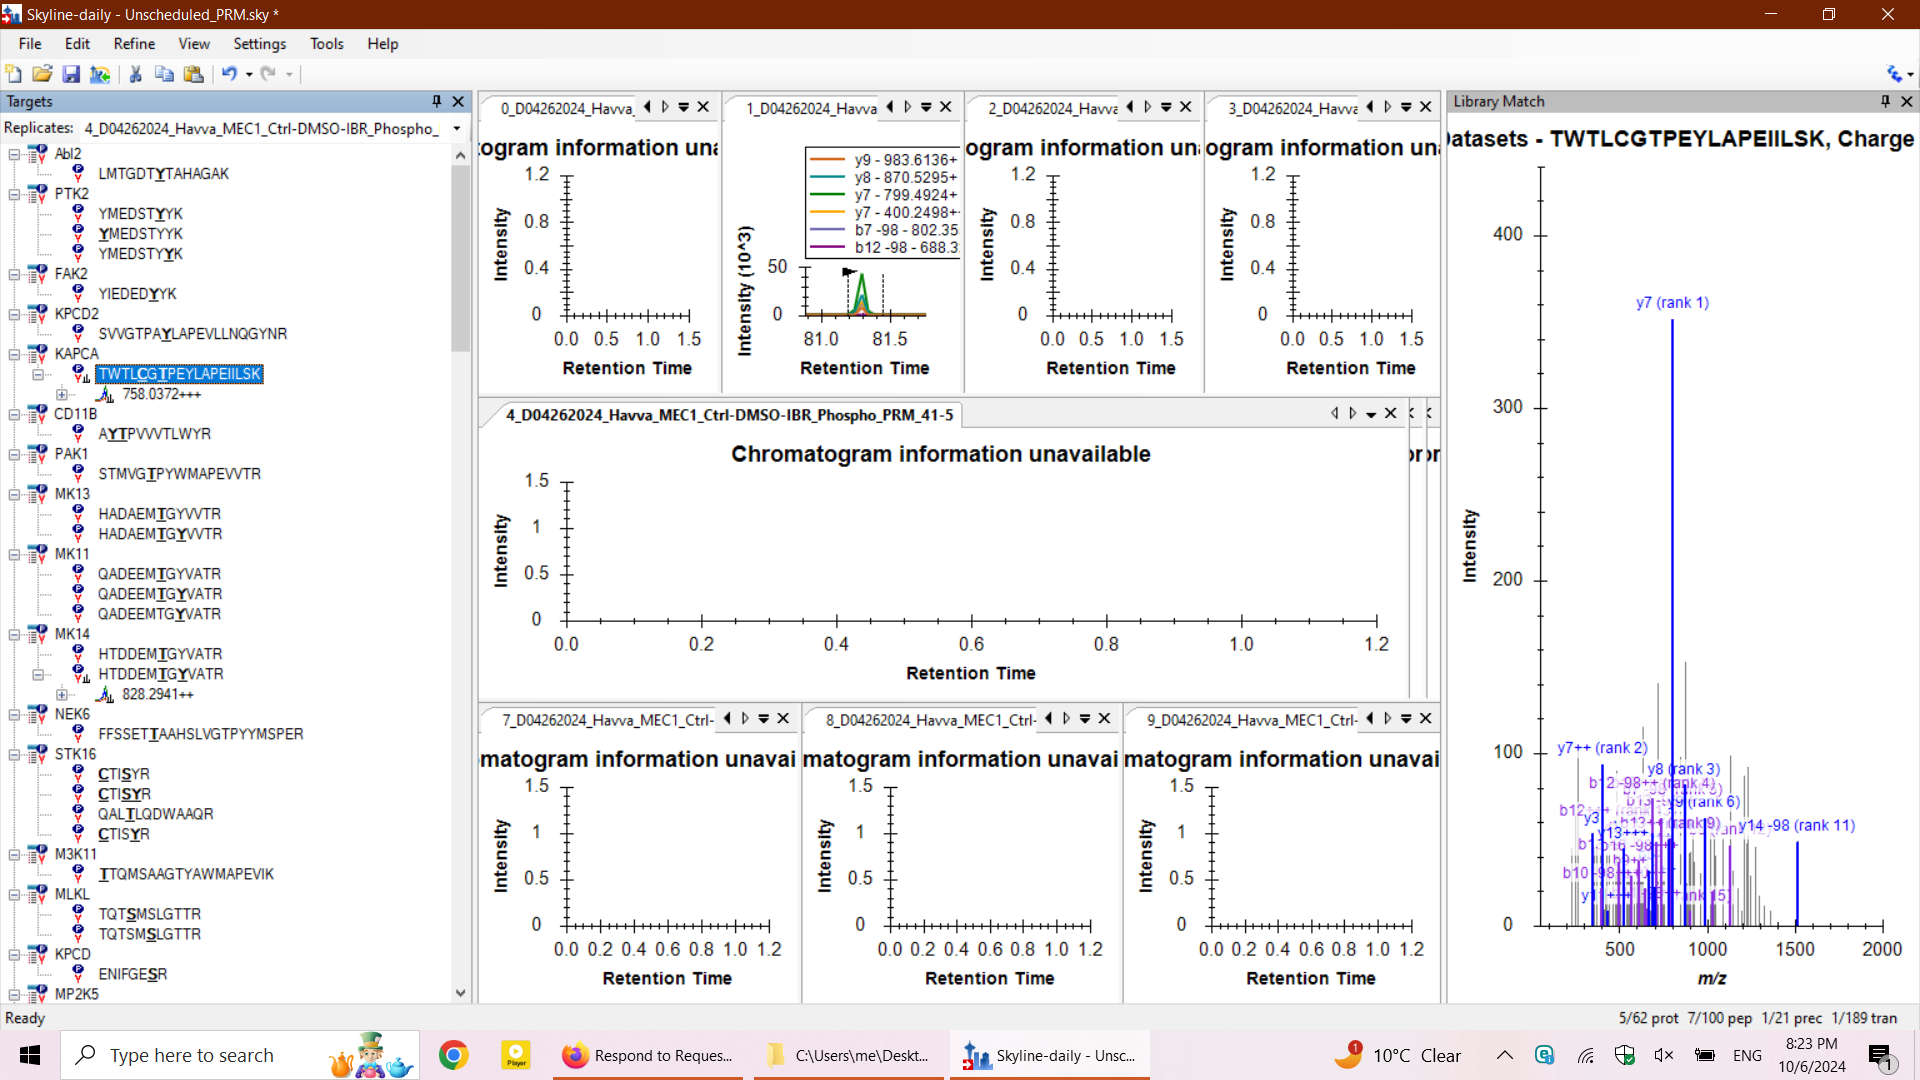Collapse the KAPCA protein node
Viewport: 1920px width, 1080px height.
point(14,354)
